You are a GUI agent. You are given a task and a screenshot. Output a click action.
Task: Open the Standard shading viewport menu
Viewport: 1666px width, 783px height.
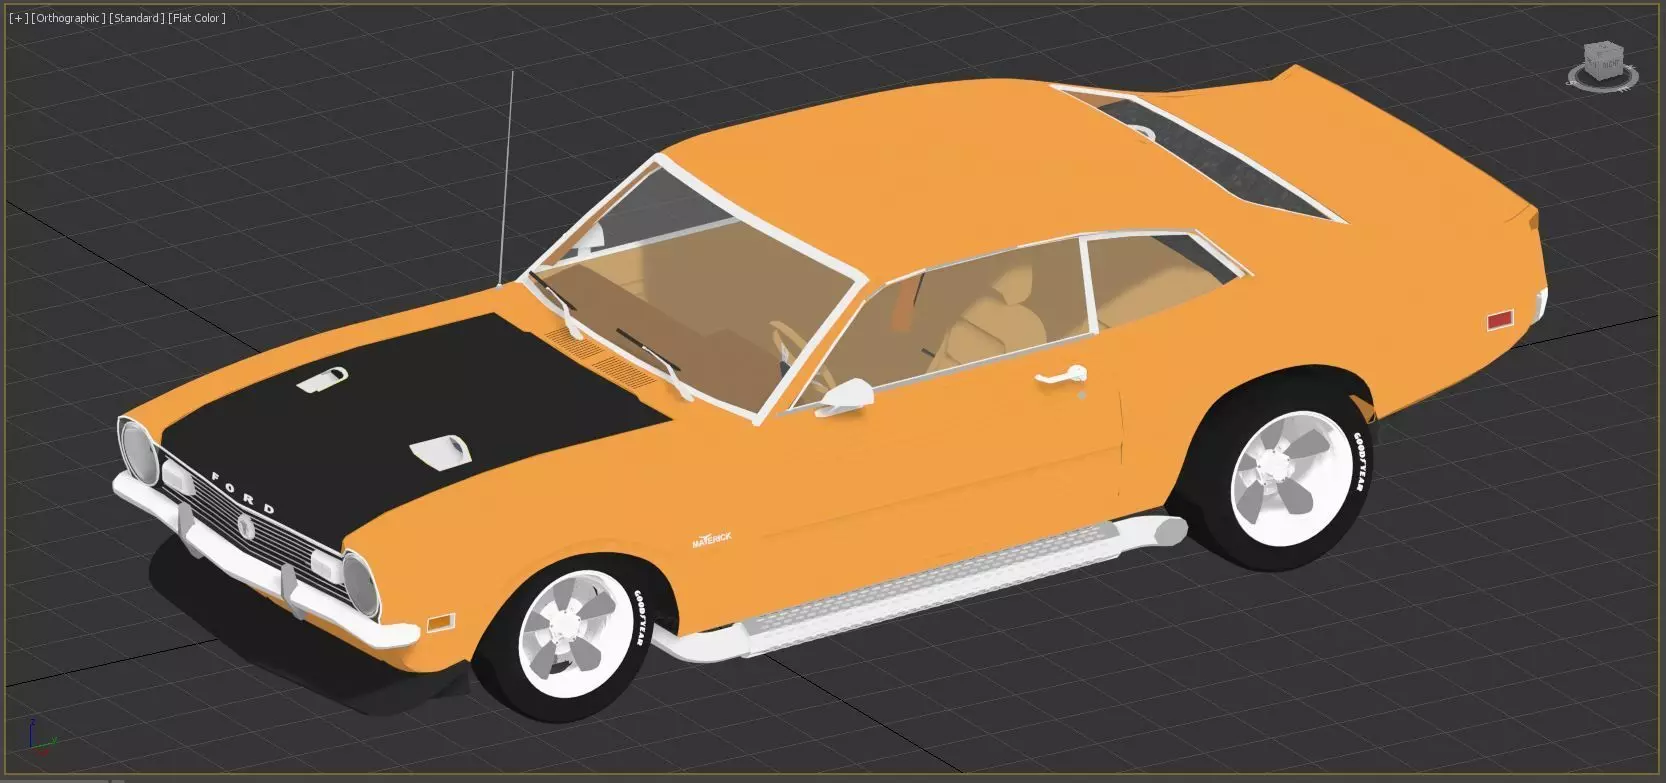point(137,18)
